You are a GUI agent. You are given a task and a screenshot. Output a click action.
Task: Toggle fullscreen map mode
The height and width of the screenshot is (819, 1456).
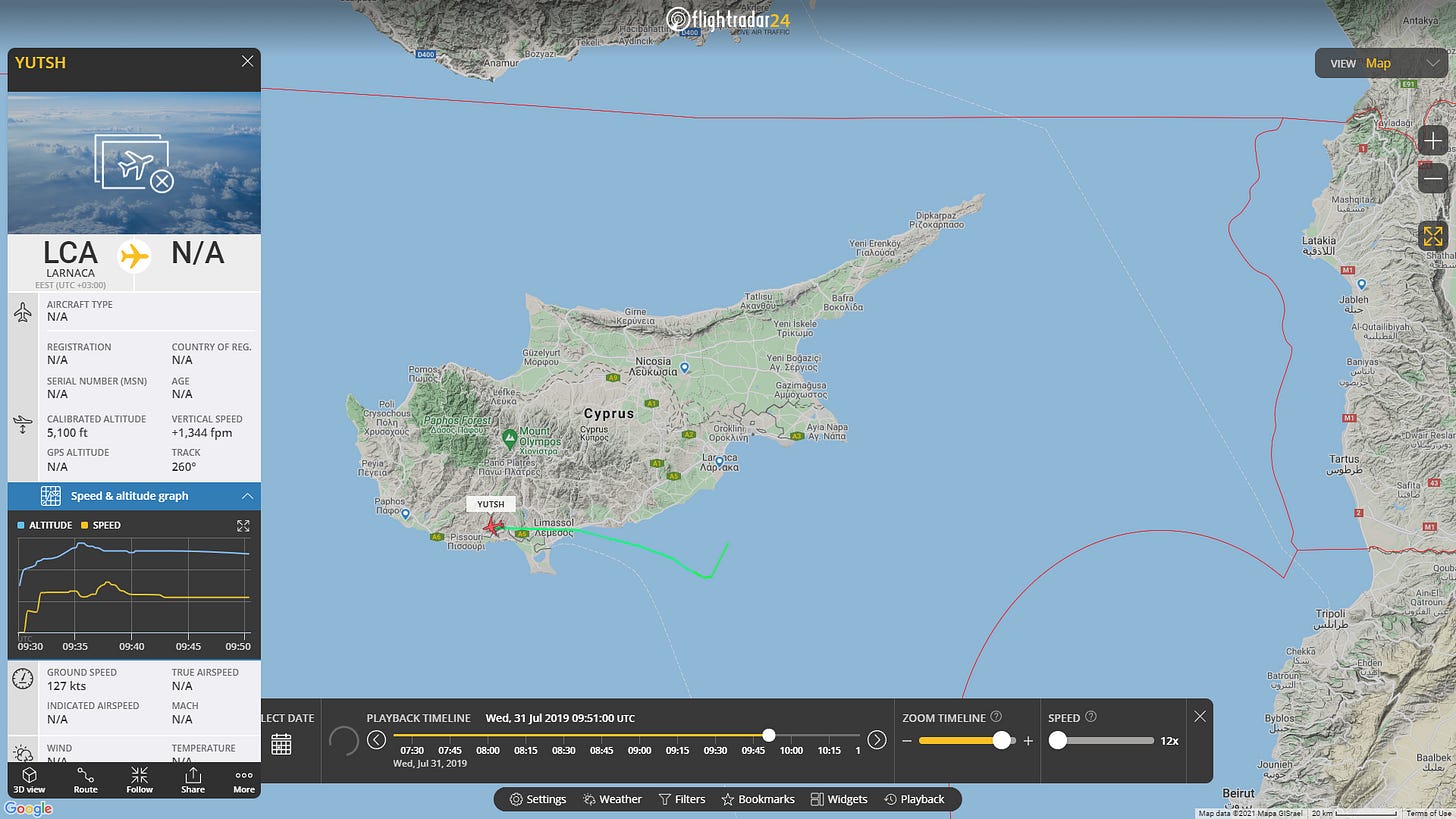(1433, 236)
